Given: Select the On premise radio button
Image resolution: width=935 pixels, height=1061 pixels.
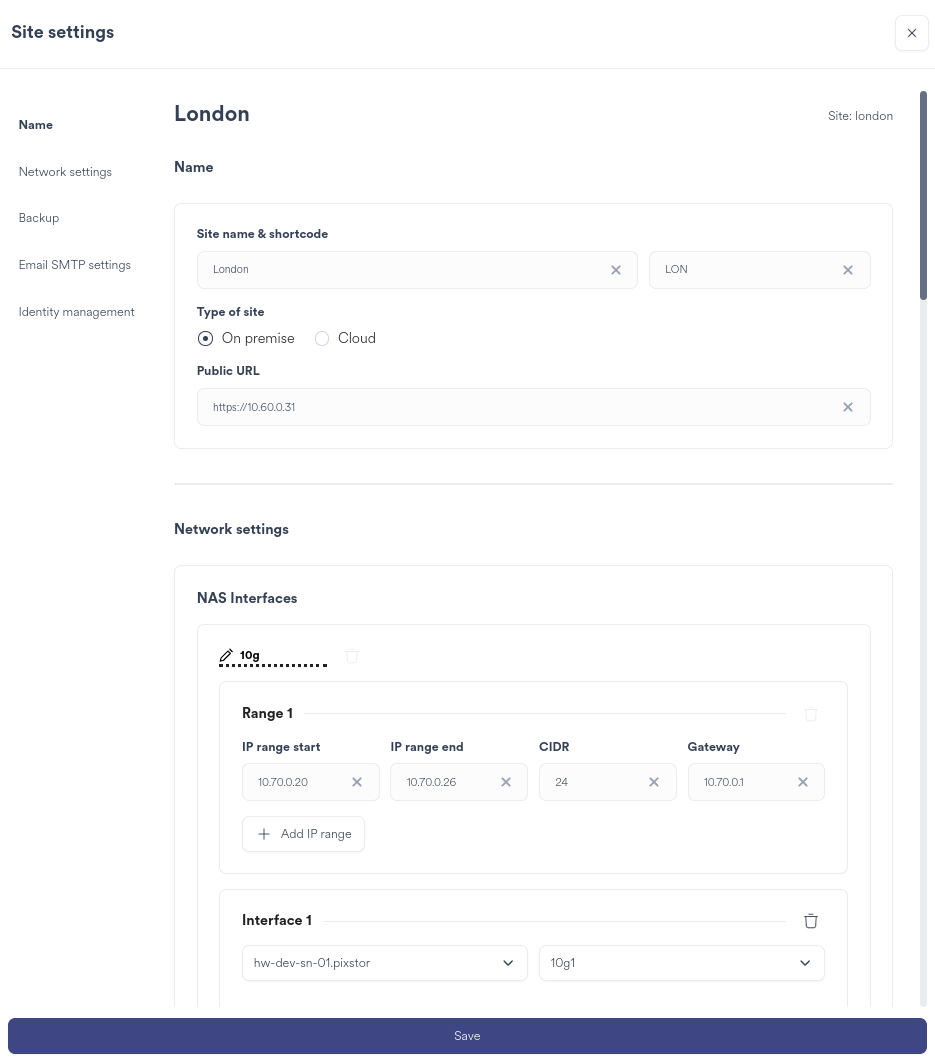Looking at the screenshot, I should tap(205, 338).
